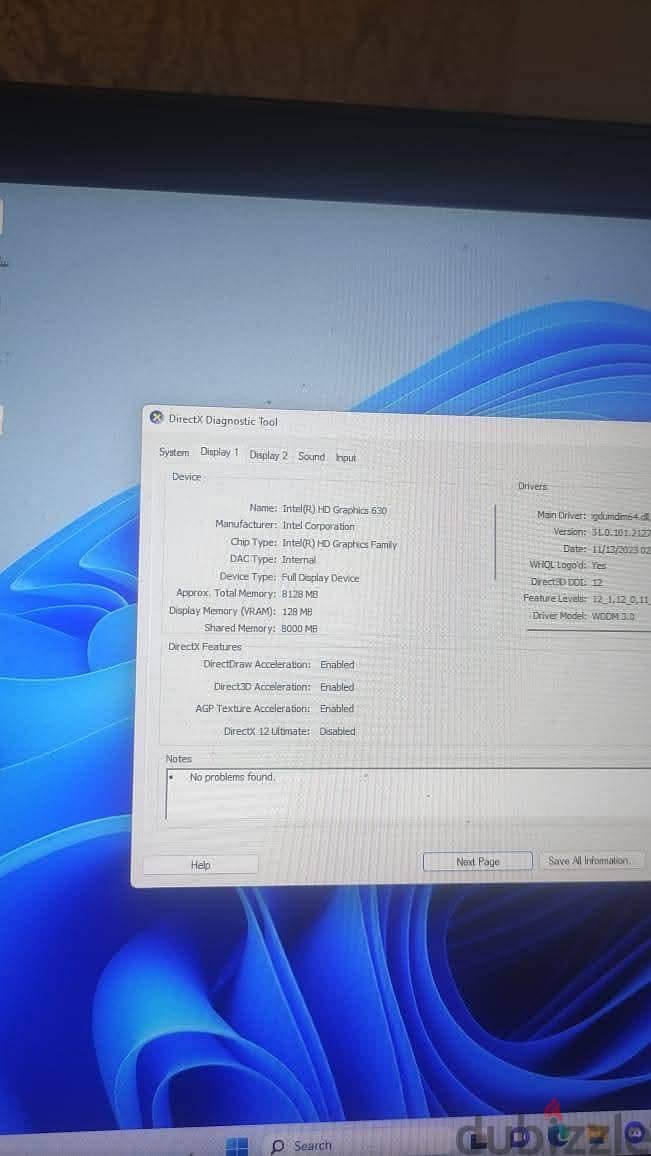Screen dimensions: 651x1156
Task: Switch to the System tab
Action: 174,452
